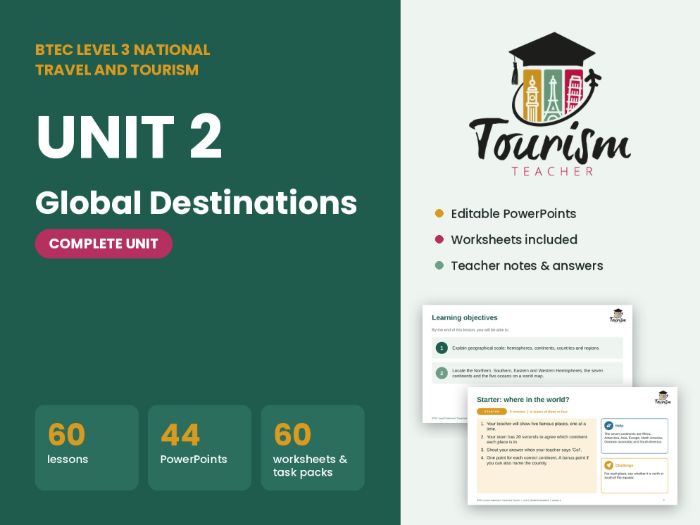Click the orange Challenge icon on Starter slide
This screenshot has height=525, width=700.
pyautogui.click(x=608, y=465)
